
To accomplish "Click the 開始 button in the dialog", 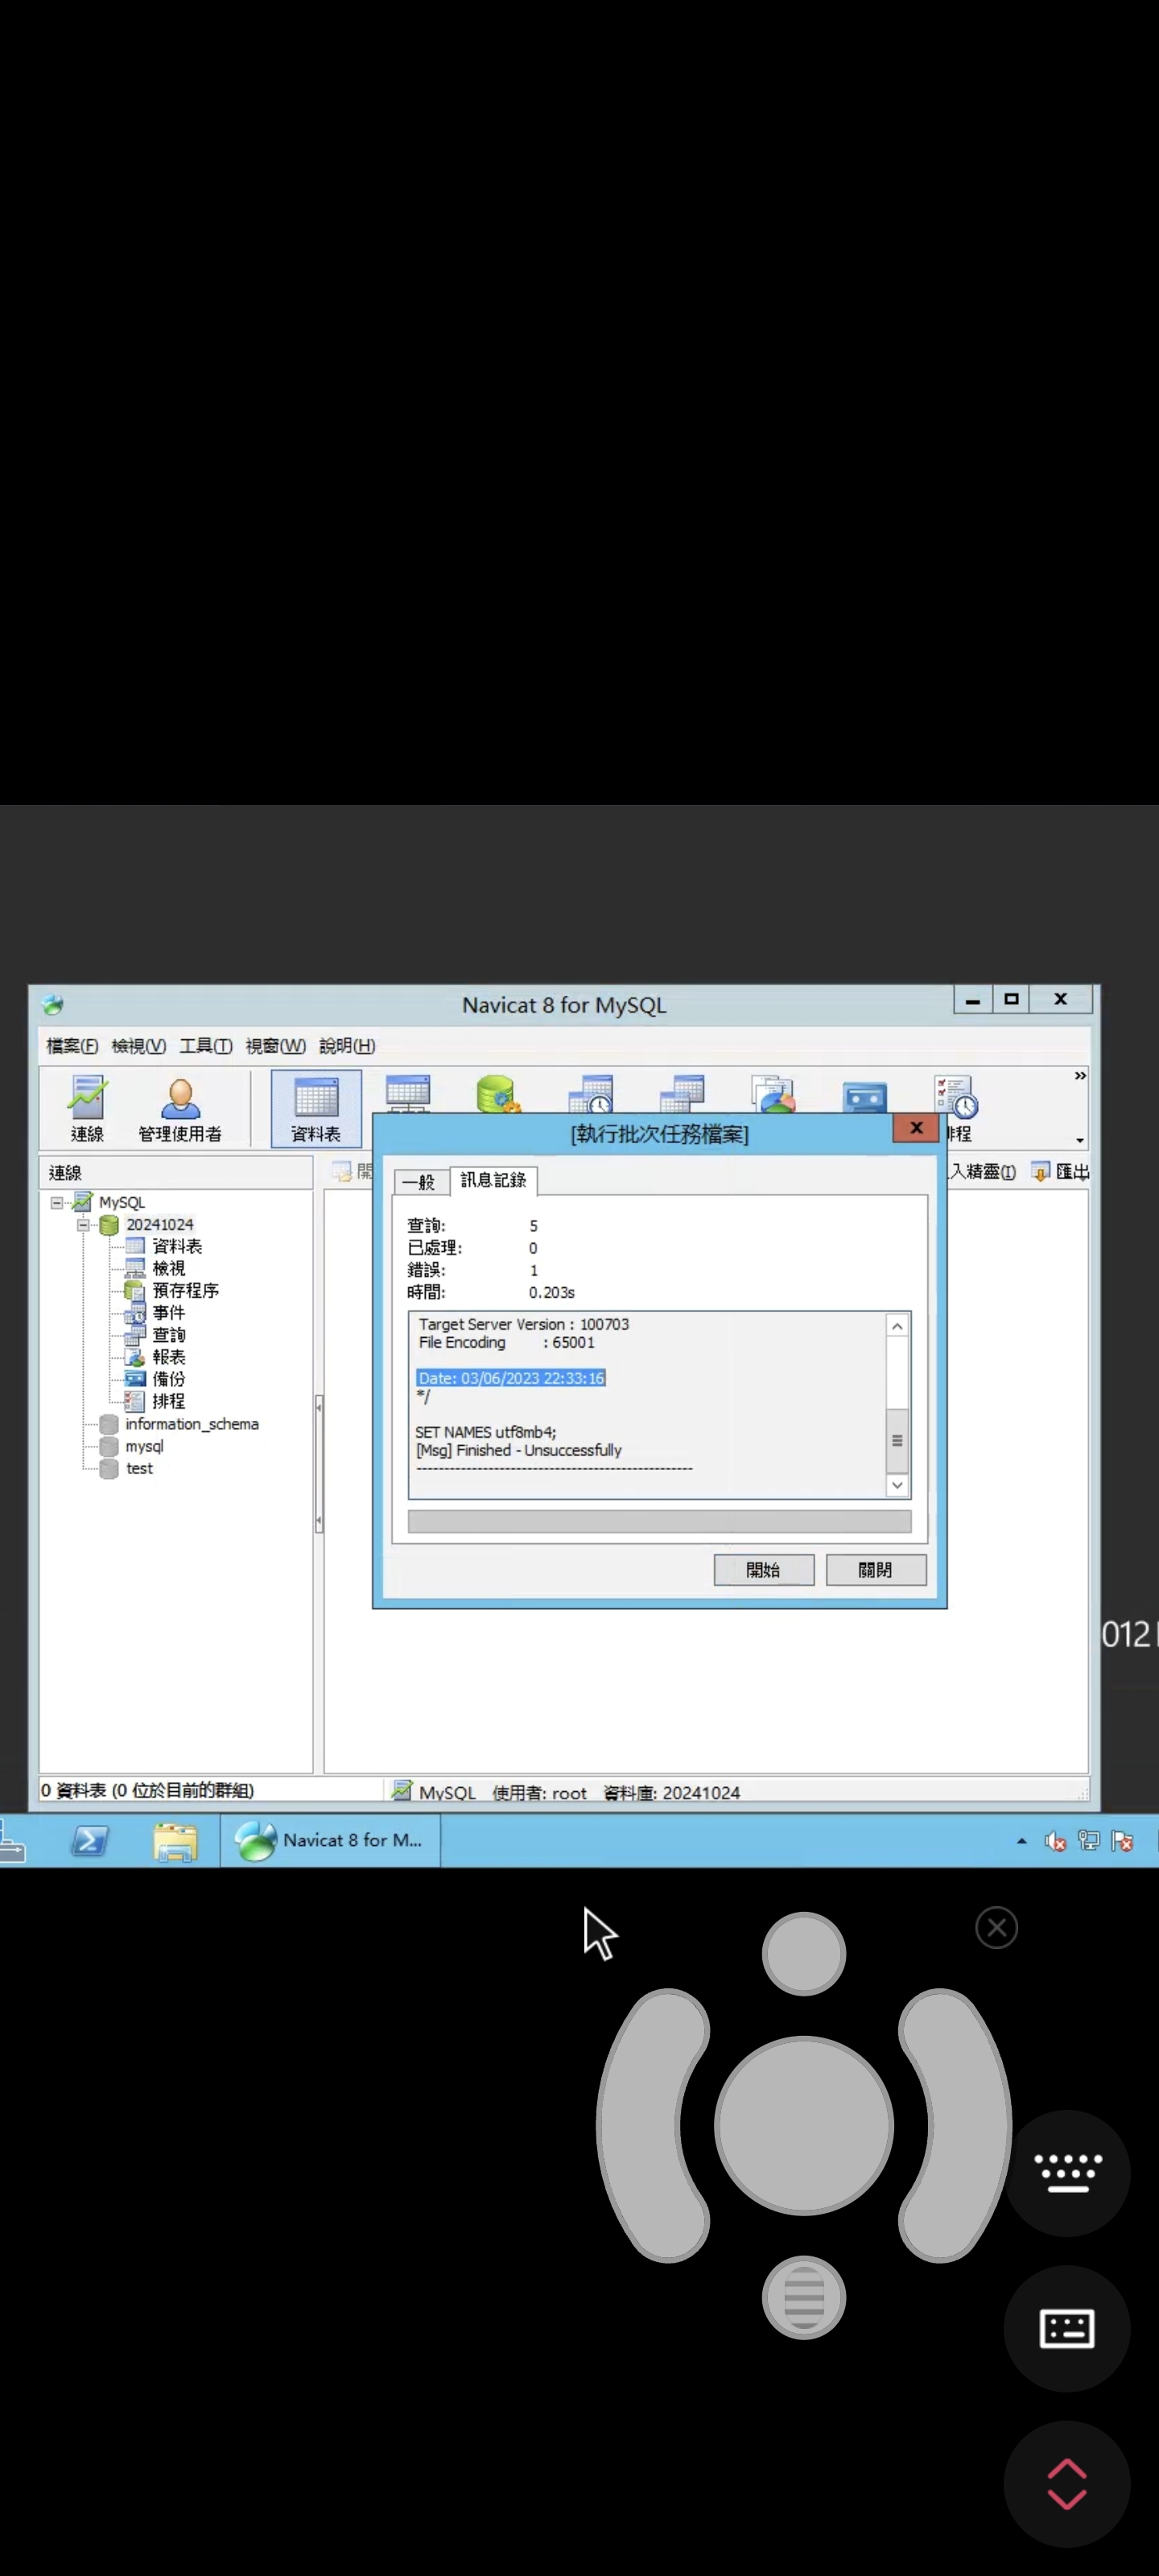I will [763, 1570].
